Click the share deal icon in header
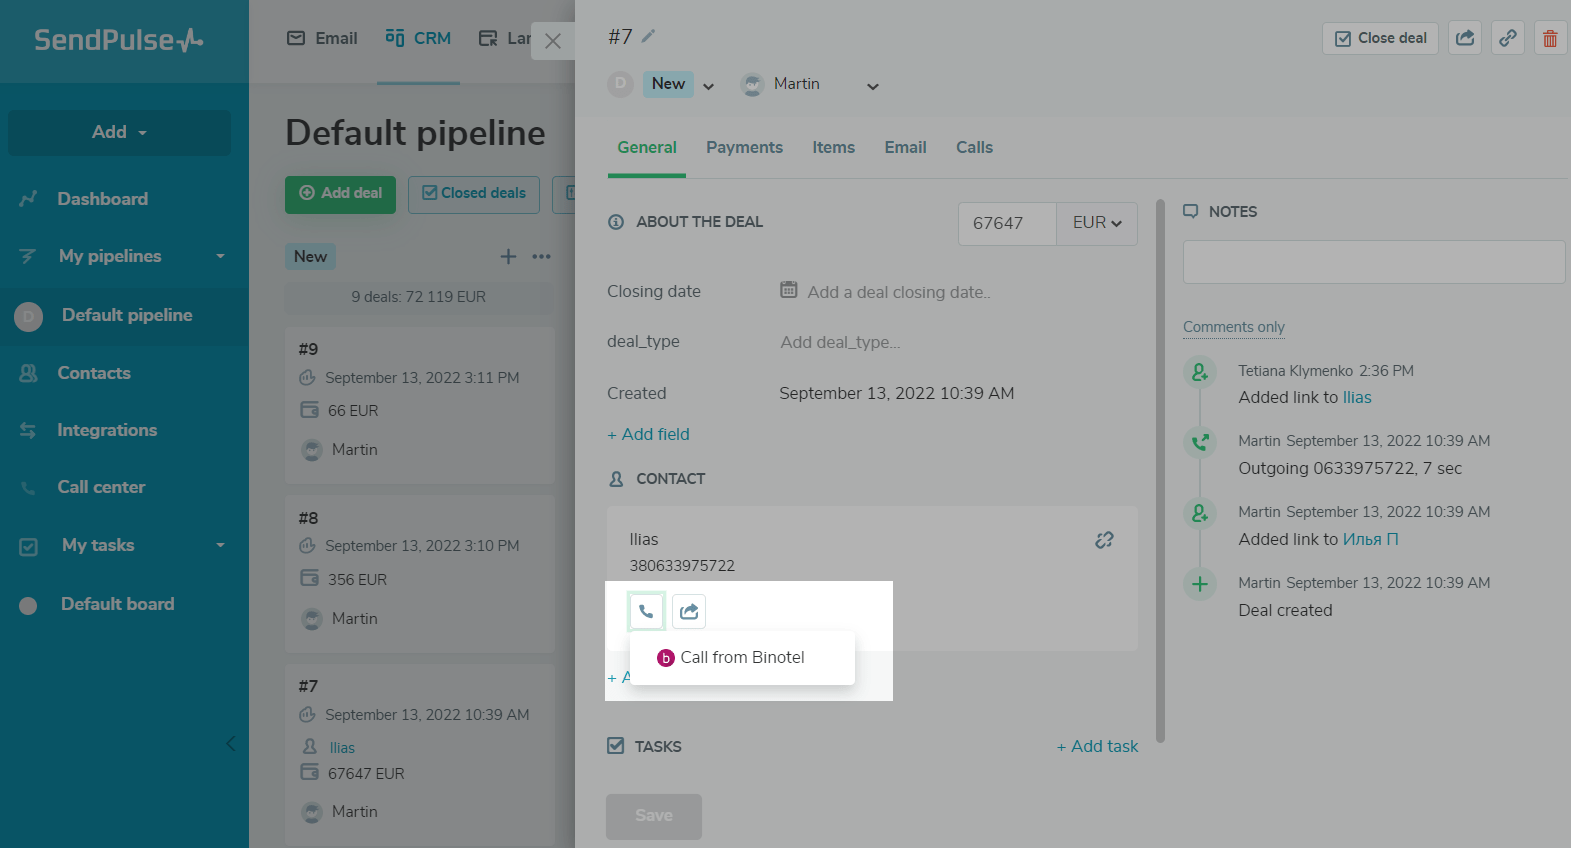 pyautogui.click(x=1465, y=38)
